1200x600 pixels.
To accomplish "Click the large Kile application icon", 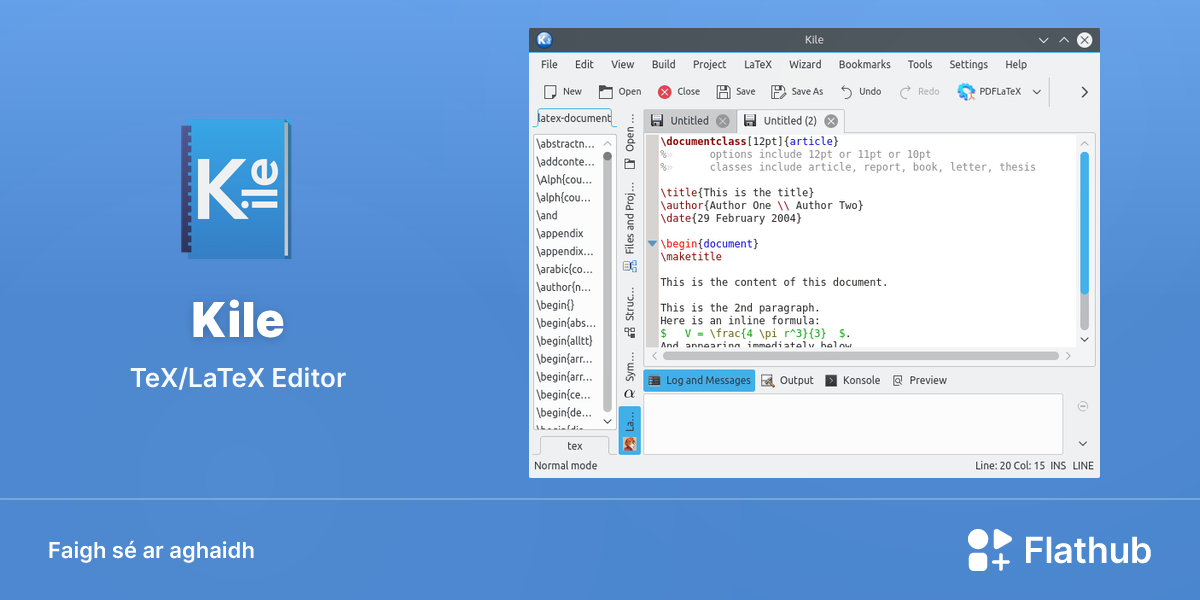I will click(x=236, y=189).
